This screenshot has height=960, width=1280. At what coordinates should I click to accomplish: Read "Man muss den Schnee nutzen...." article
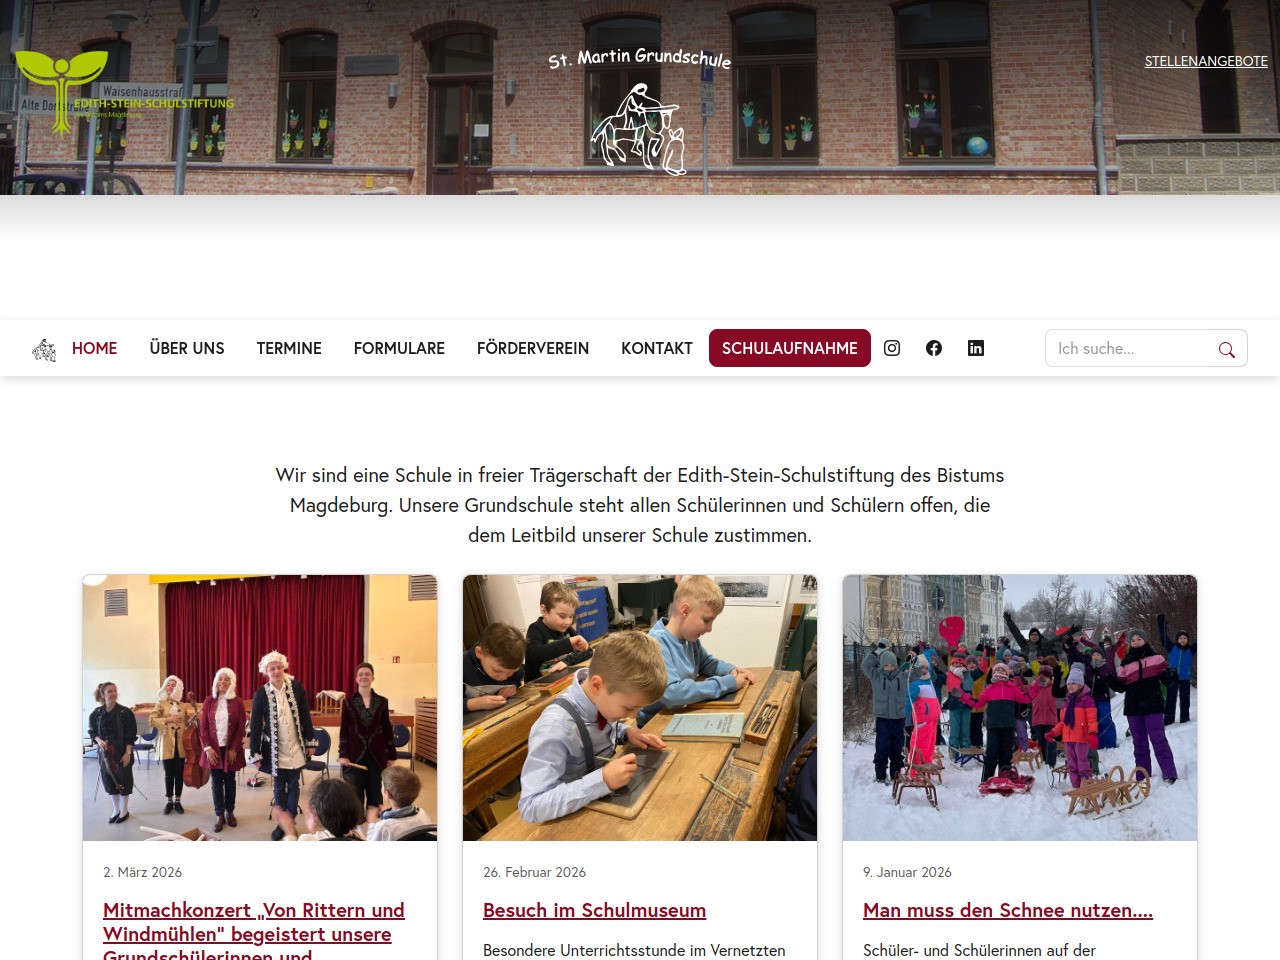1008,910
